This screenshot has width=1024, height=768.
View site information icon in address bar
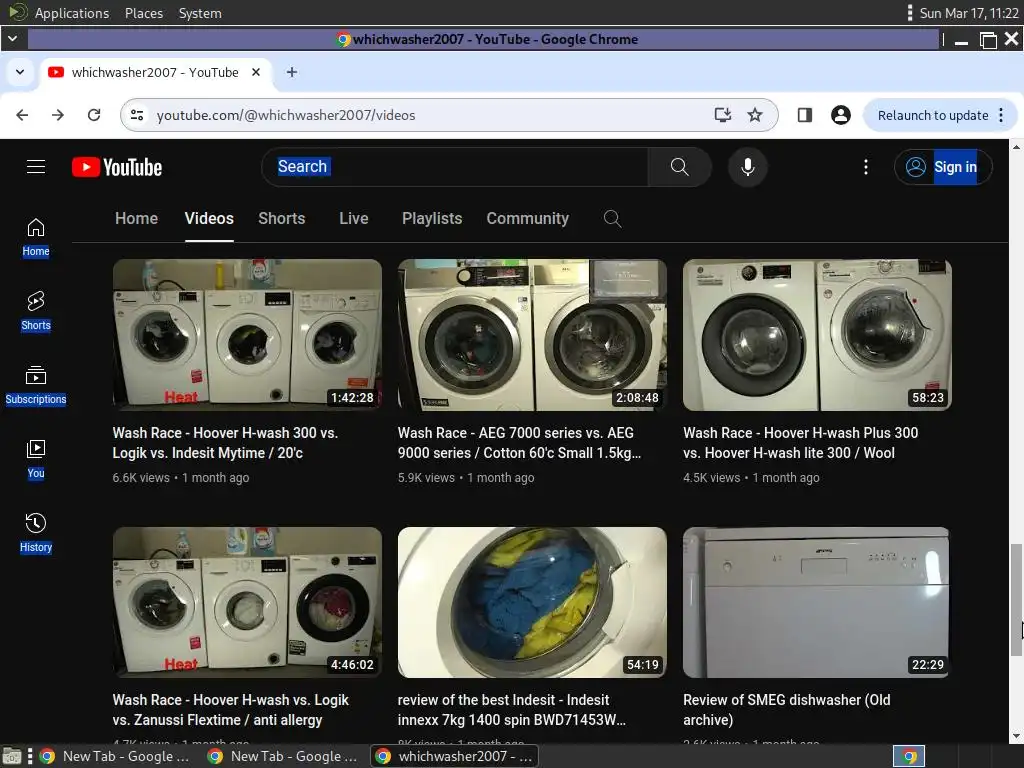point(137,115)
